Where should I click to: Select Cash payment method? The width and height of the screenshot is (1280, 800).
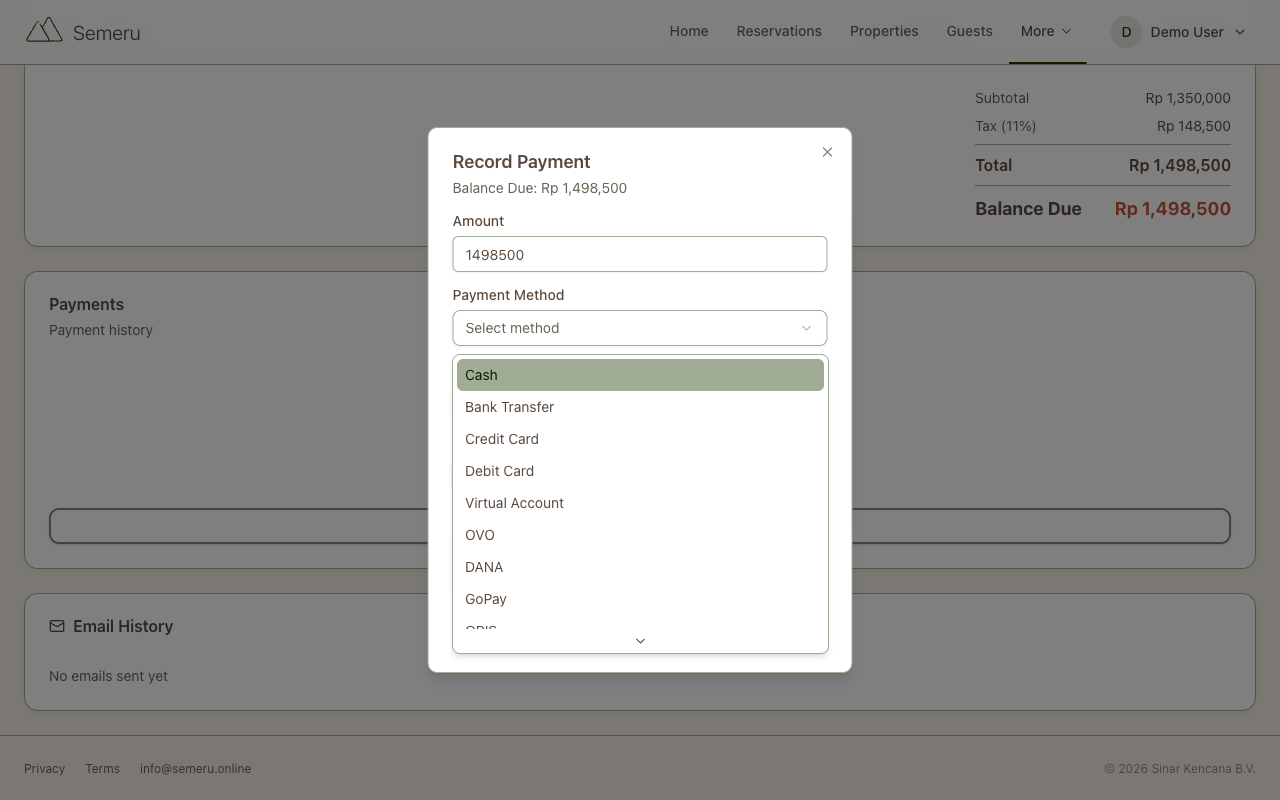(x=640, y=375)
